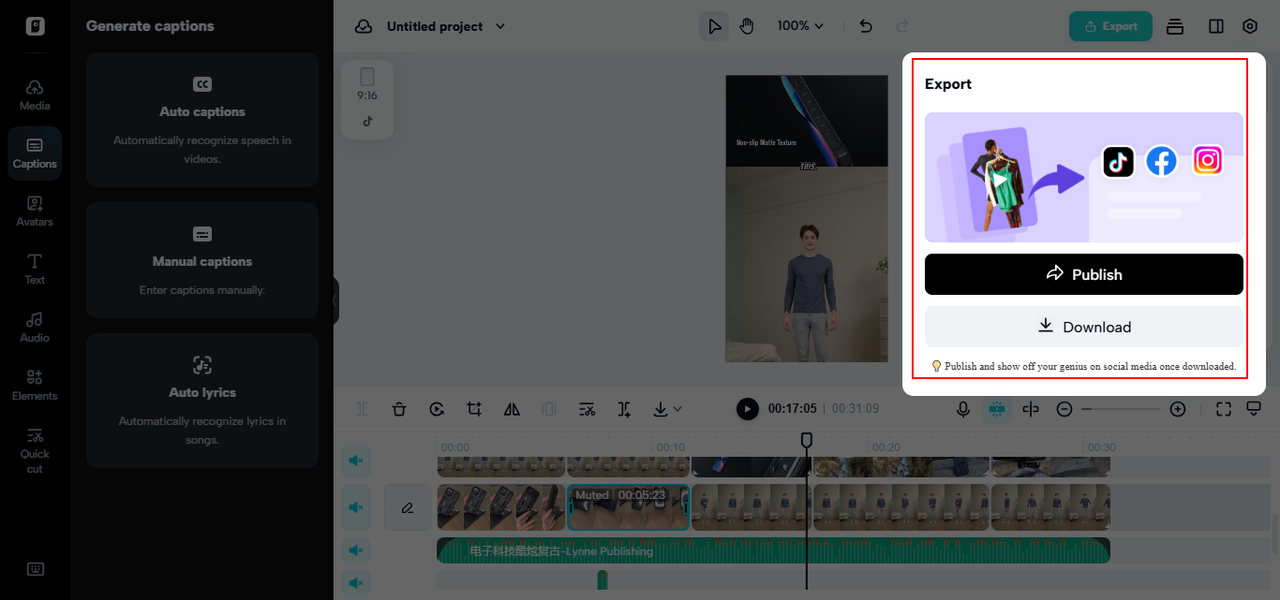Open the 100% zoom level dropdown
This screenshot has width=1280, height=600.
(800, 26)
